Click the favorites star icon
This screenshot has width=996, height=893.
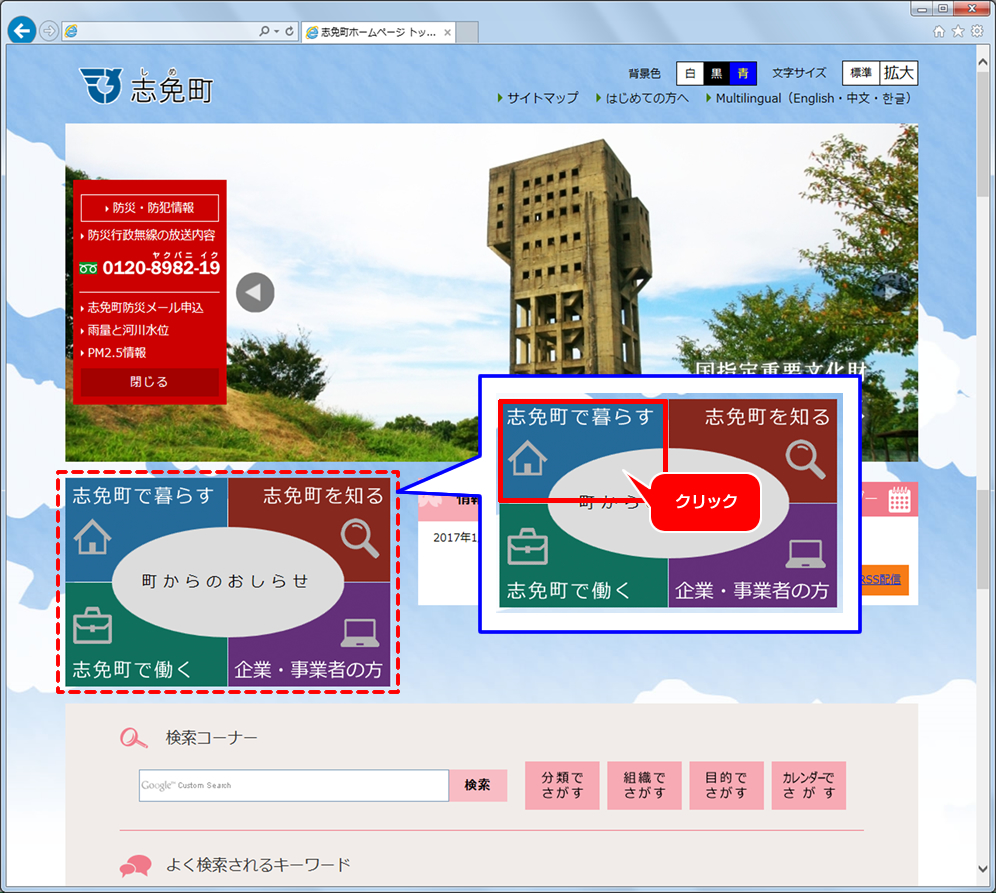point(958,31)
